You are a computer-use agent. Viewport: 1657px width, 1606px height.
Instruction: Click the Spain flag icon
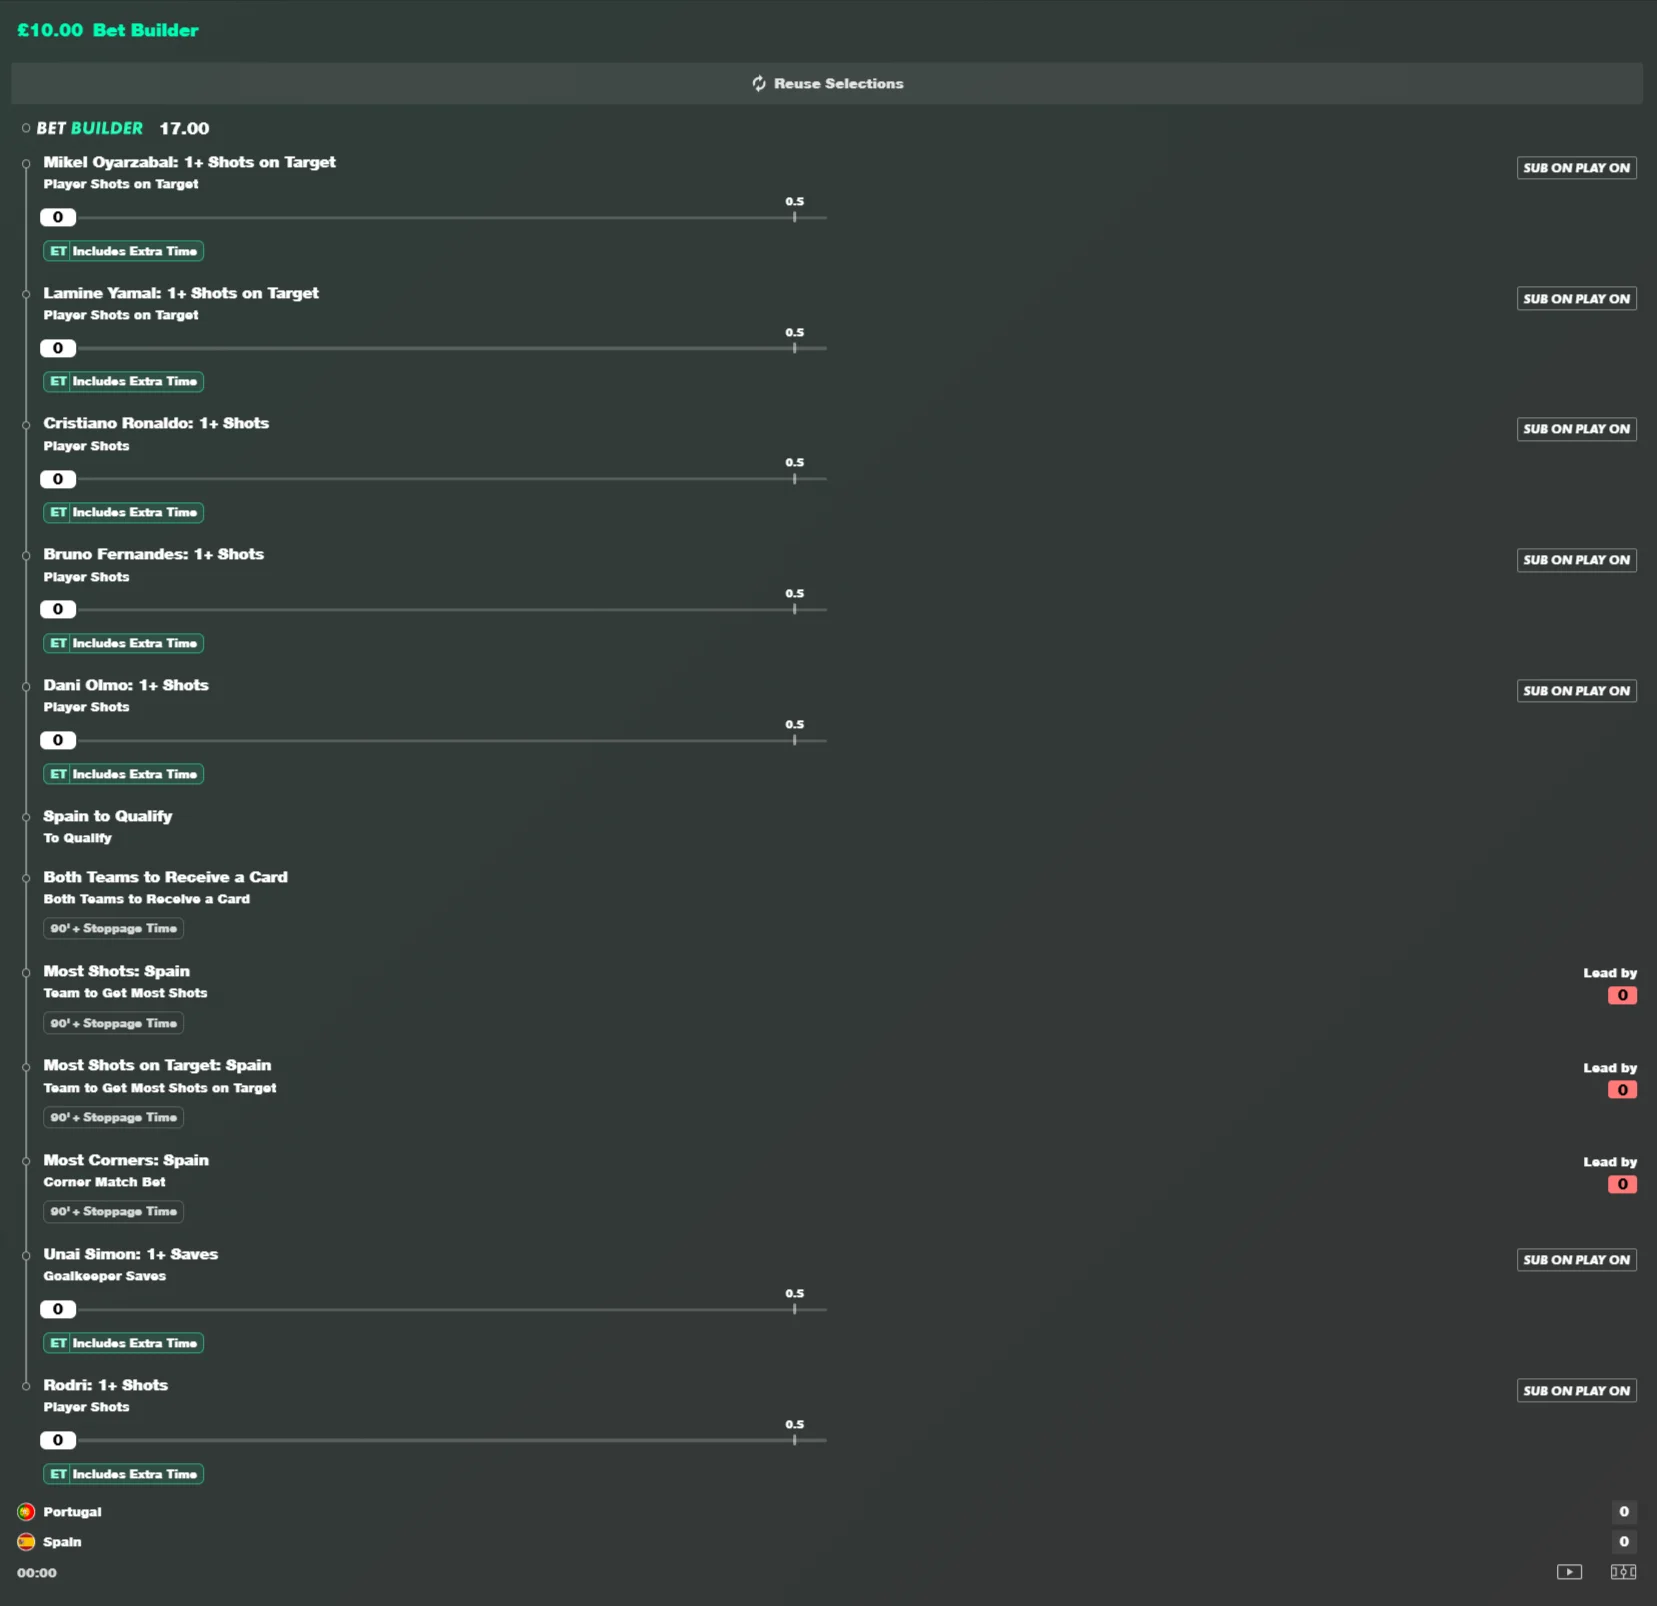26,1542
